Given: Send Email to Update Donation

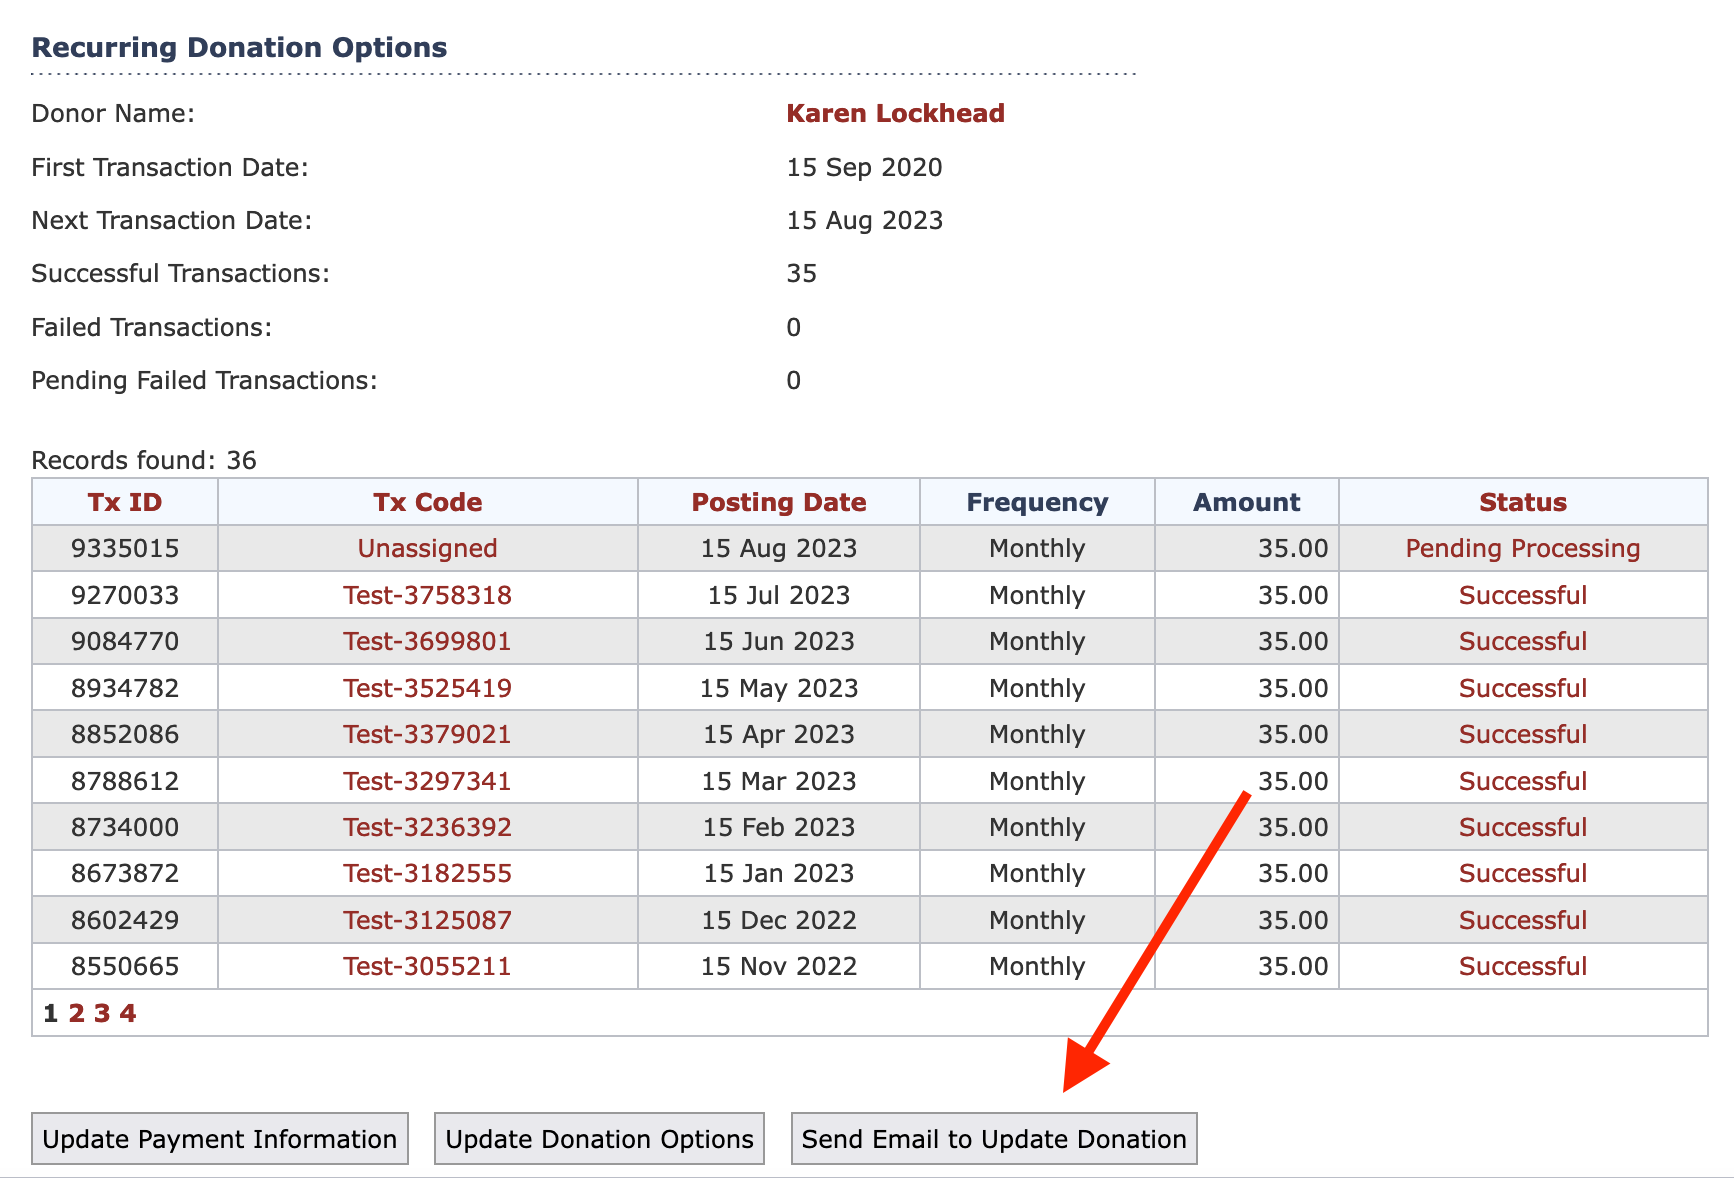Looking at the screenshot, I should [994, 1139].
